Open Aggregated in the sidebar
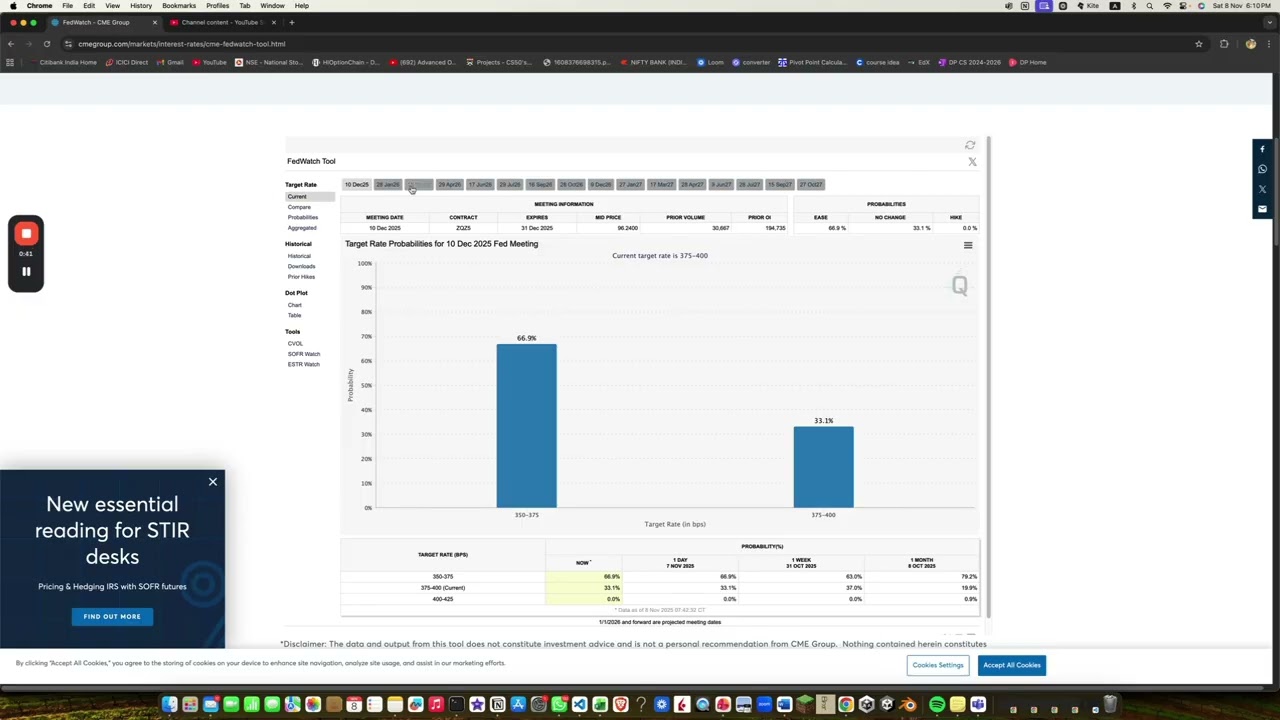Image resolution: width=1280 pixels, height=720 pixels. (302, 228)
